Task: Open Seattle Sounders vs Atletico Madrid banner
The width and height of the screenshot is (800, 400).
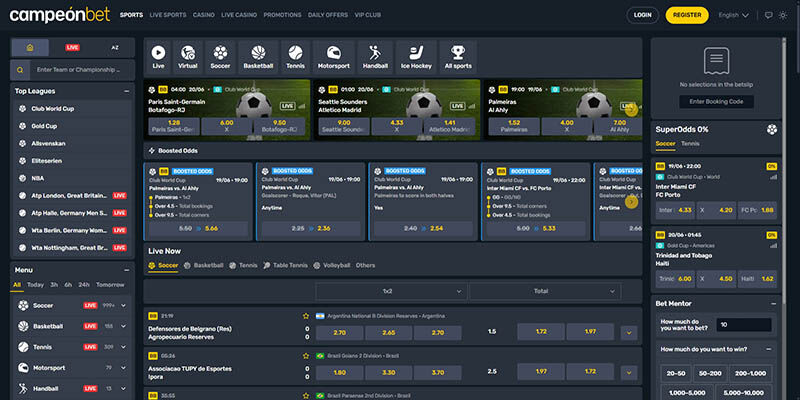Action: [396, 110]
